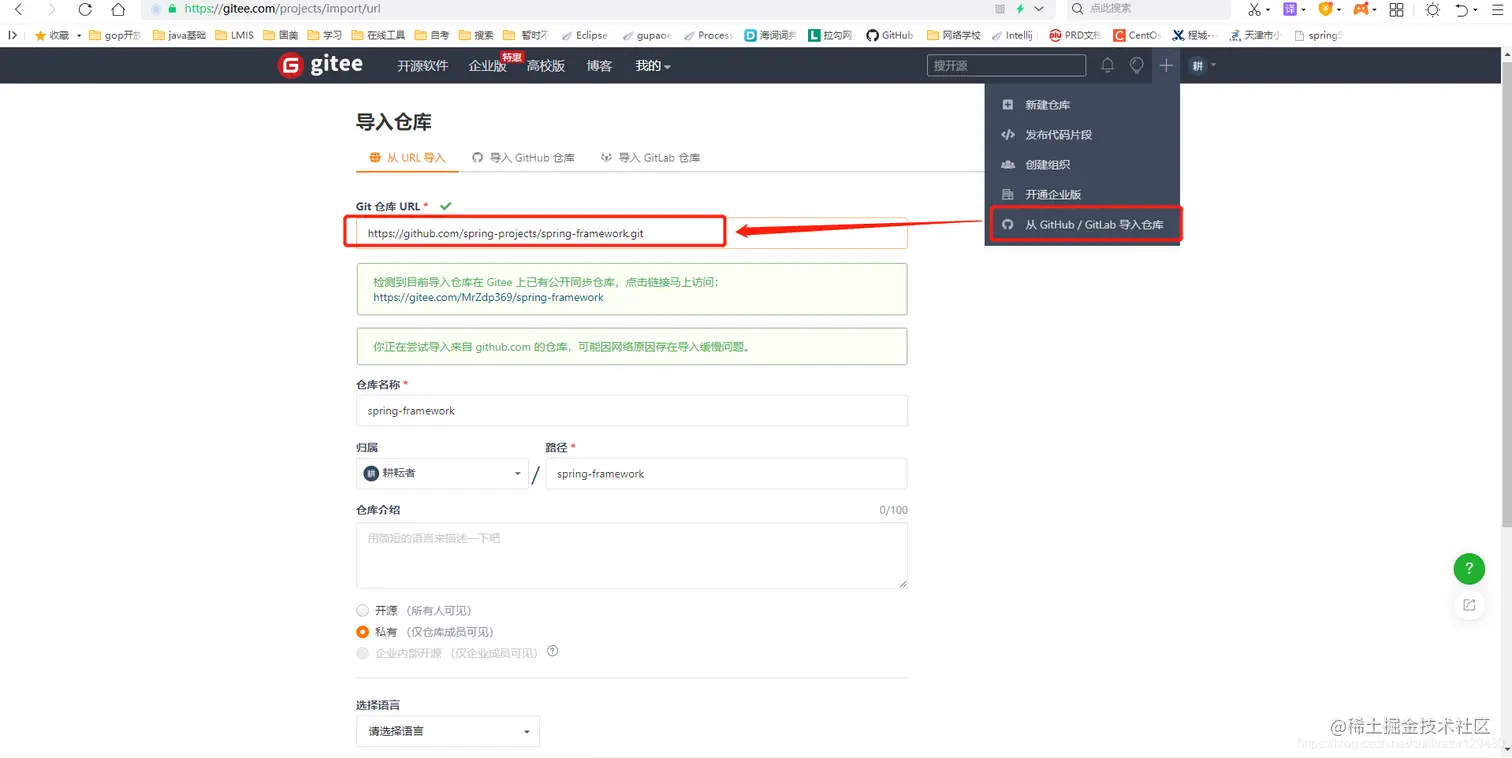The height and width of the screenshot is (758, 1512).
Task: Open 博客 in Gitee navigation
Action: pos(599,66)
